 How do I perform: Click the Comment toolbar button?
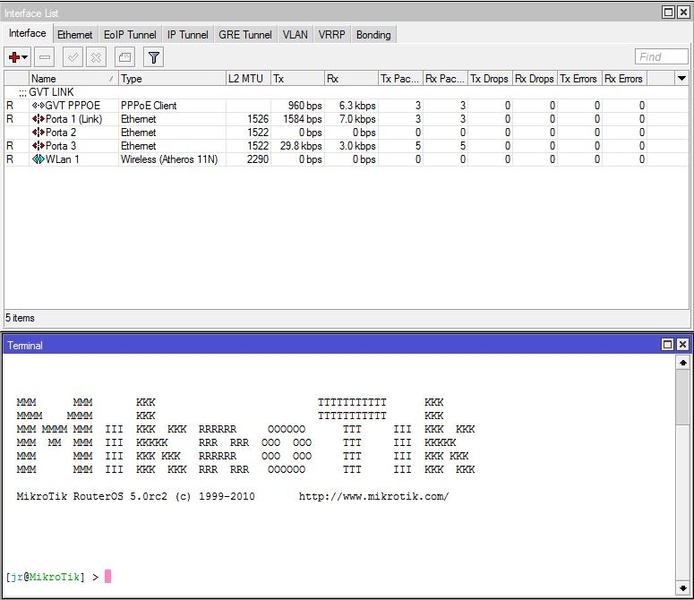tap(125, 57)
